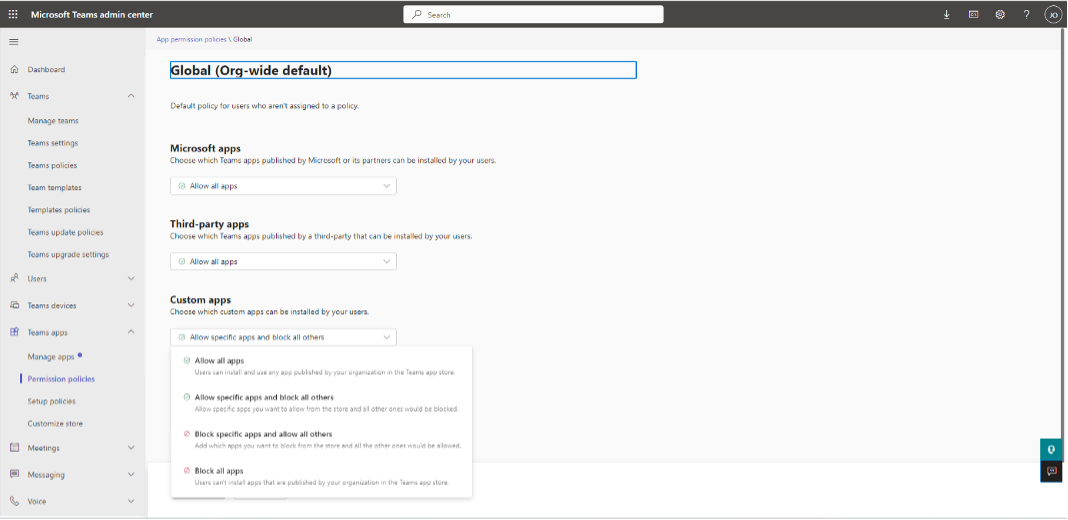1068x520 pixels.
Task: Click the Voice phone icon
Action: [14, 501]
